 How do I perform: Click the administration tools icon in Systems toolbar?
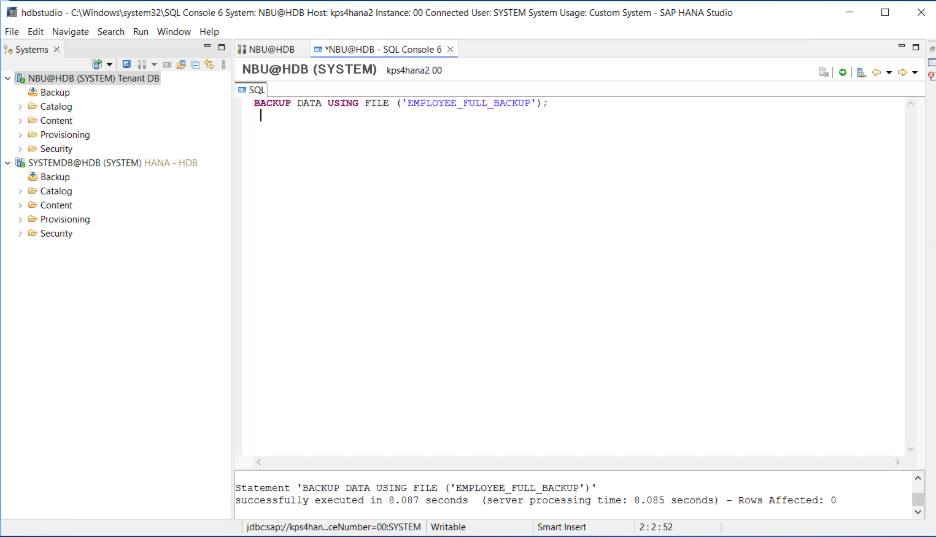(142, 64)
